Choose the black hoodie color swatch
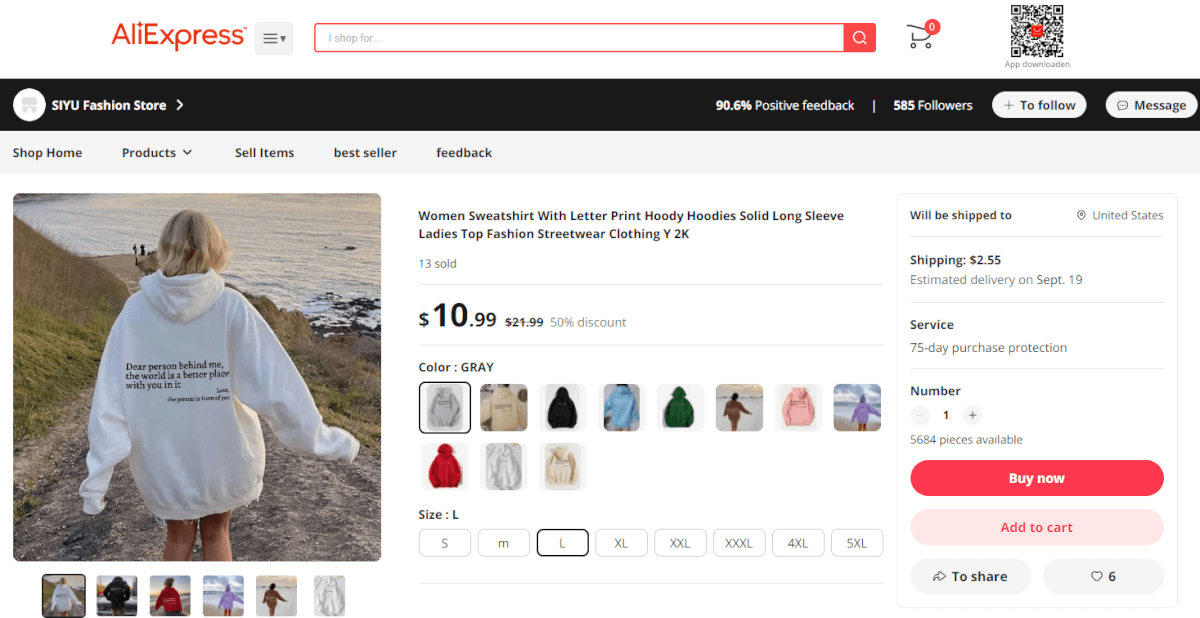The height and width of the screenshot is (618, 1200). point(563,408)
